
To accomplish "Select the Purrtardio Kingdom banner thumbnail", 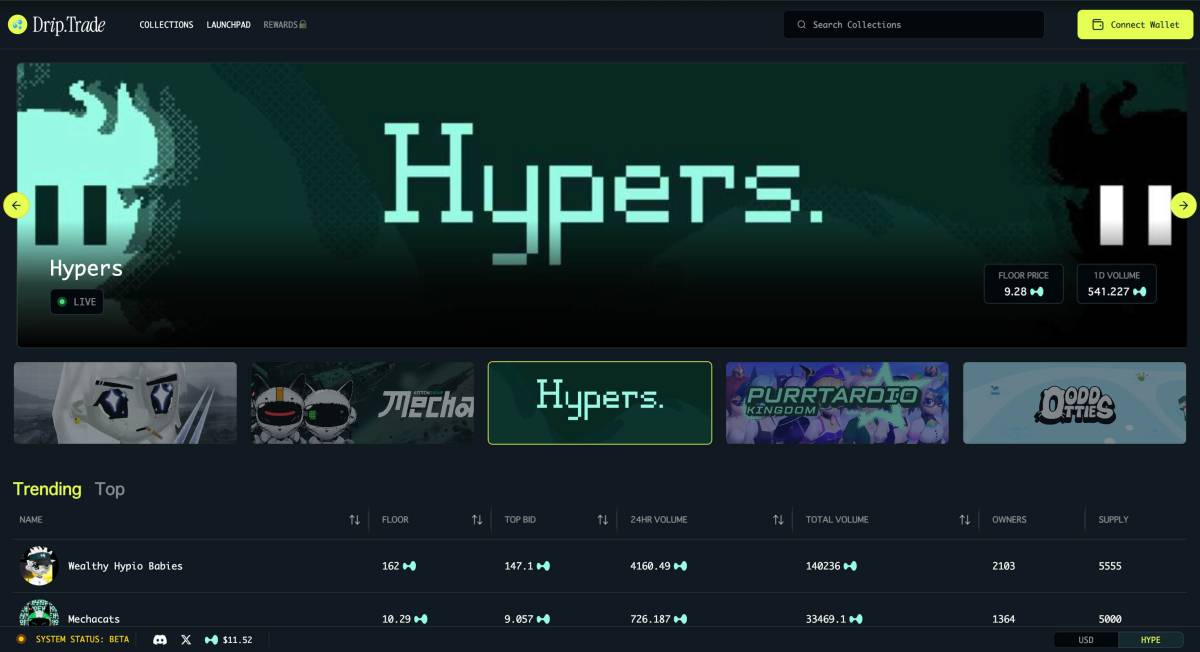I will pyautogui.click(x=837, y=403).
